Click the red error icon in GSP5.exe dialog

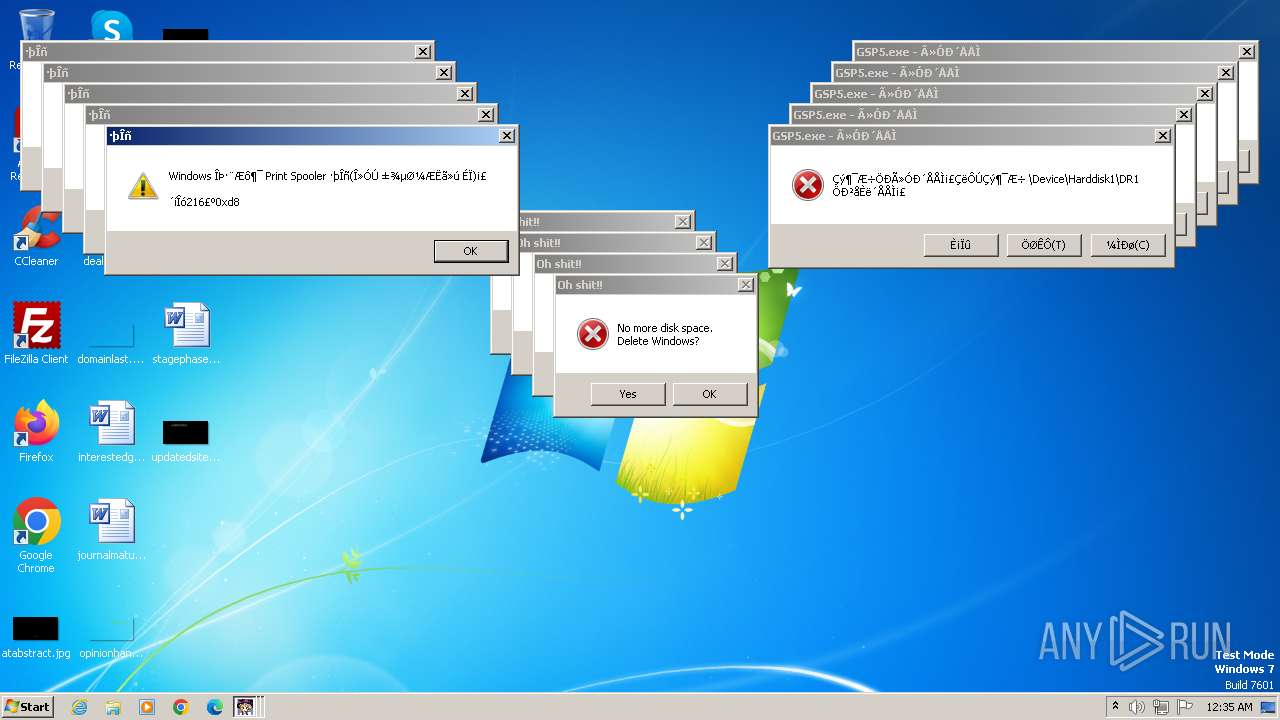[808, 185]
